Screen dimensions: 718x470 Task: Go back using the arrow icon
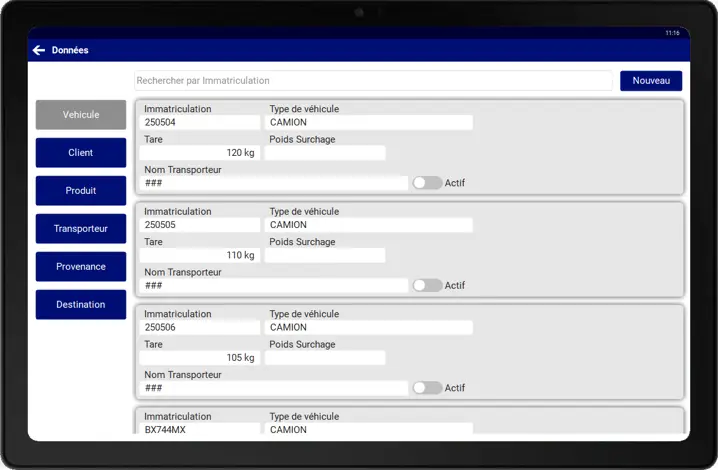39,50
